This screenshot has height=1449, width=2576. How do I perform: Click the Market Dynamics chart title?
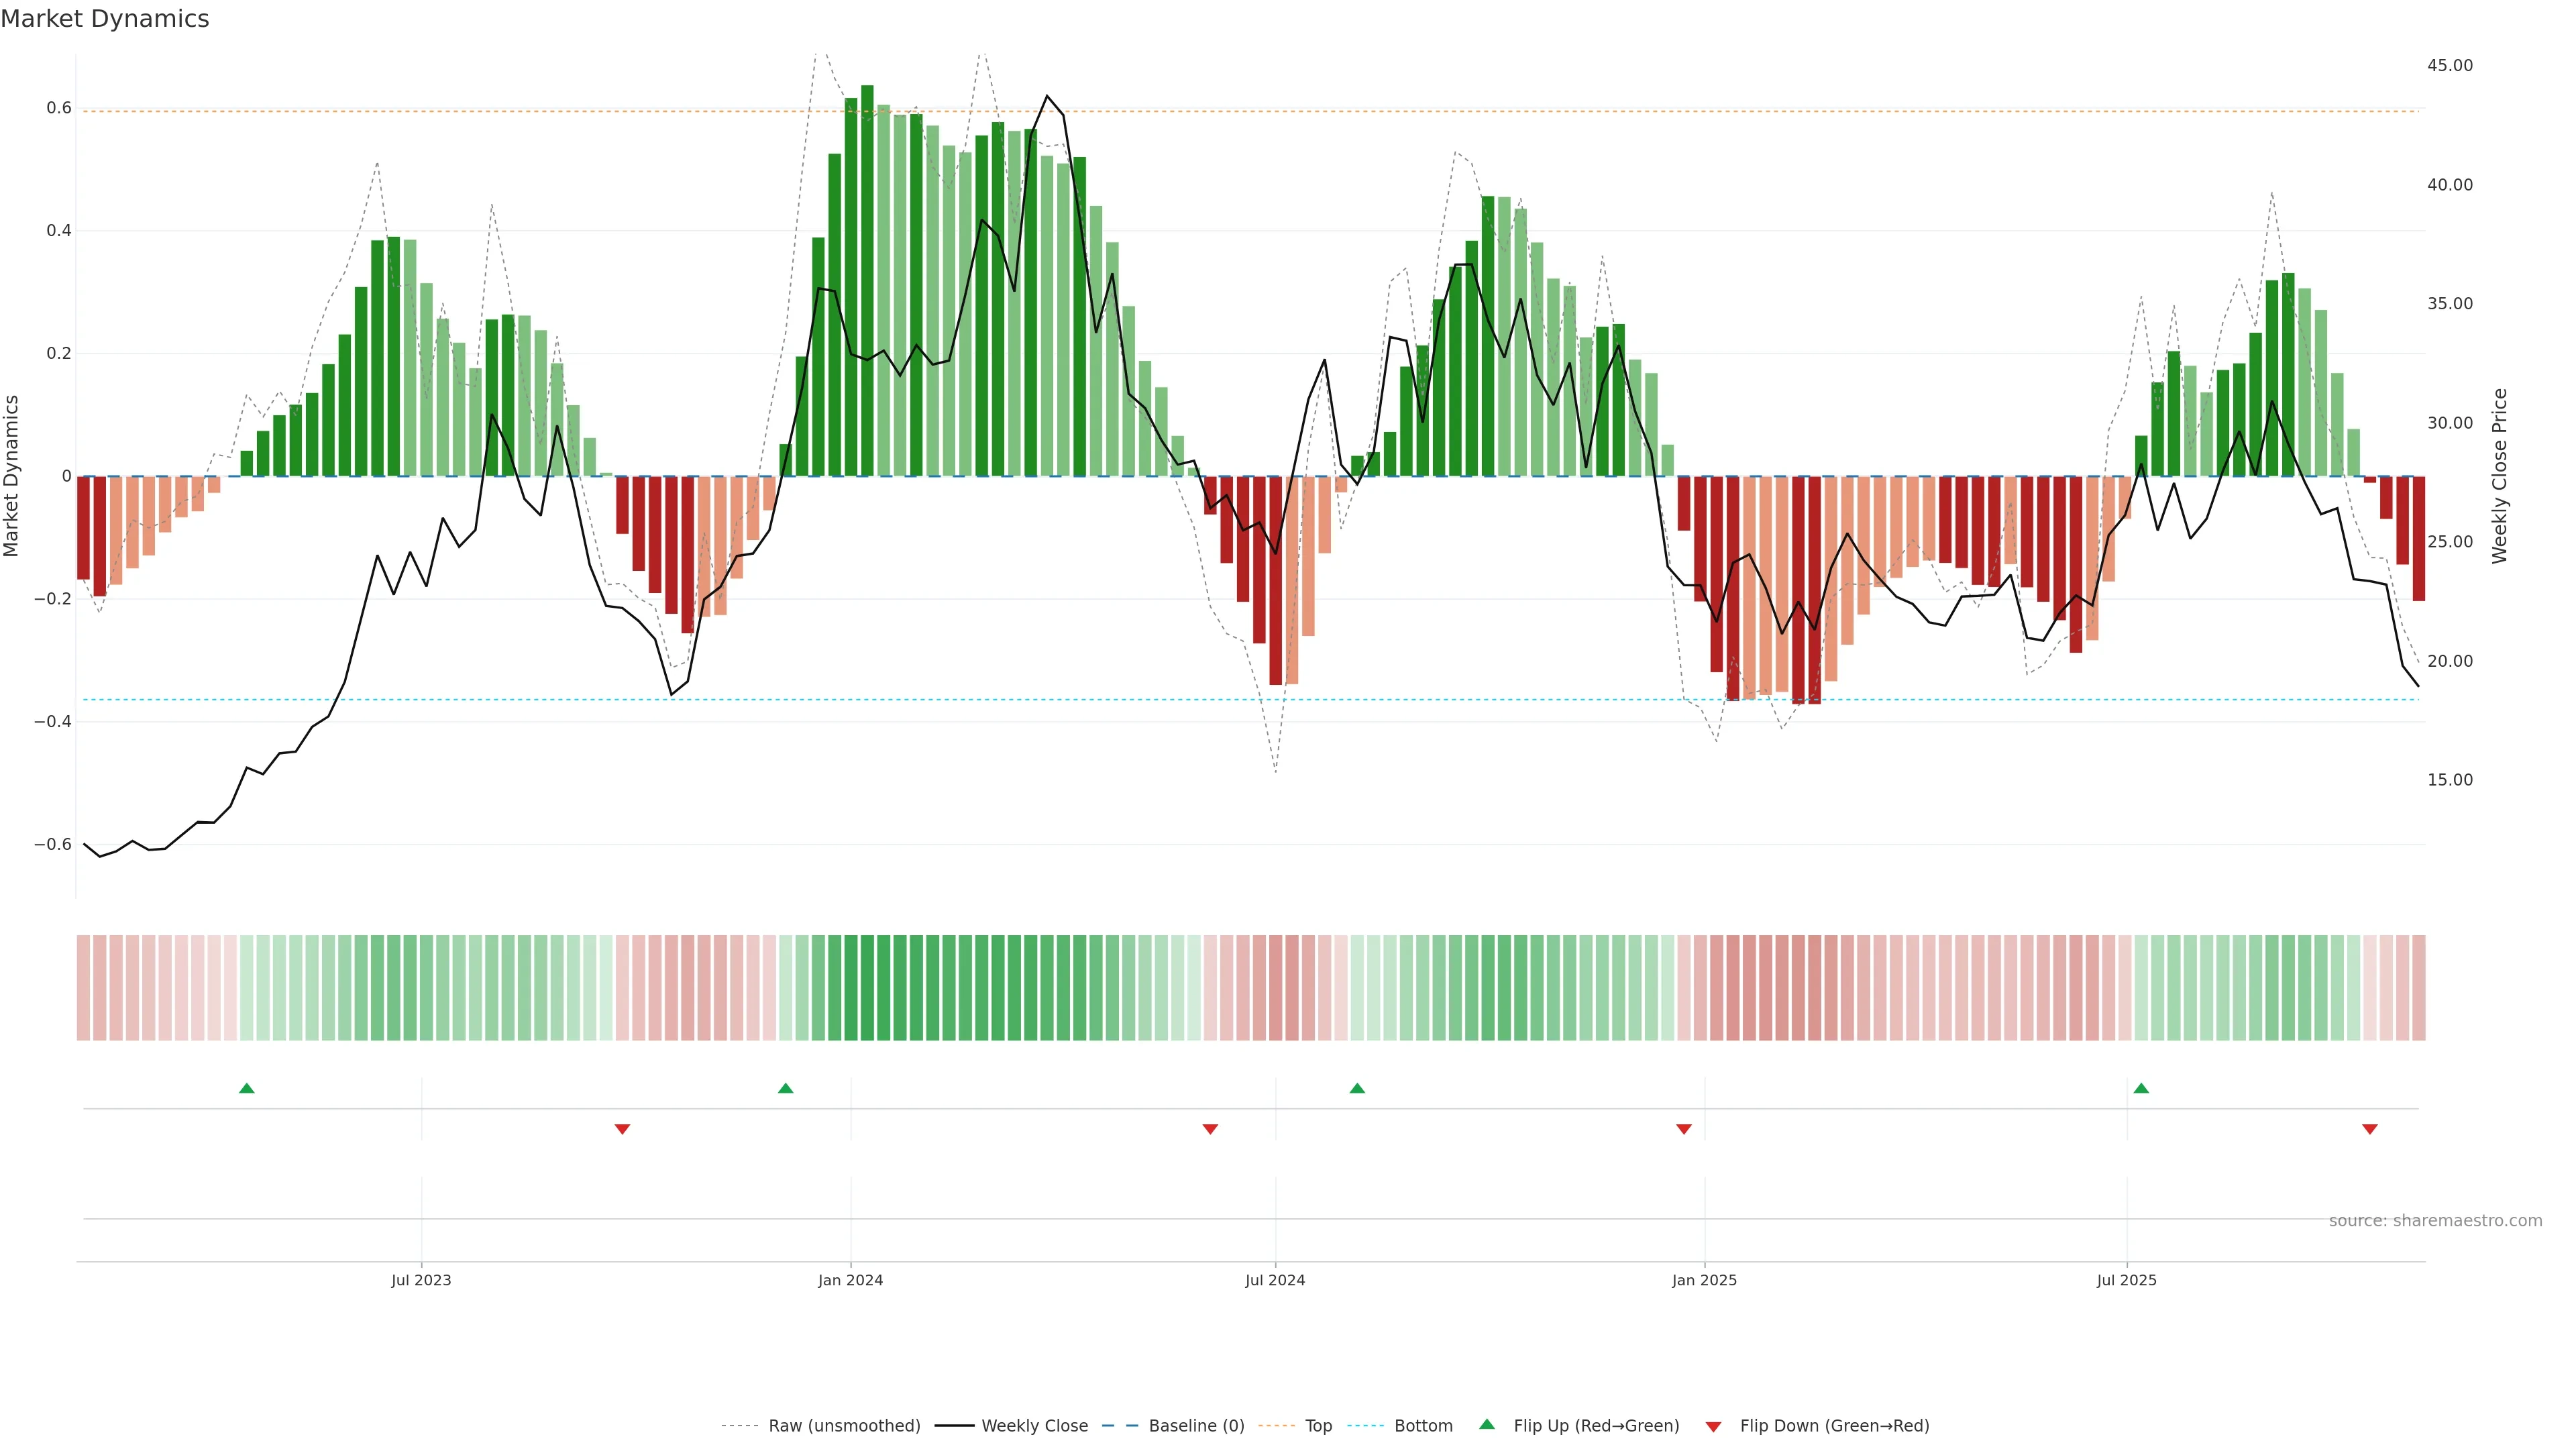click(x=105, y=19)
